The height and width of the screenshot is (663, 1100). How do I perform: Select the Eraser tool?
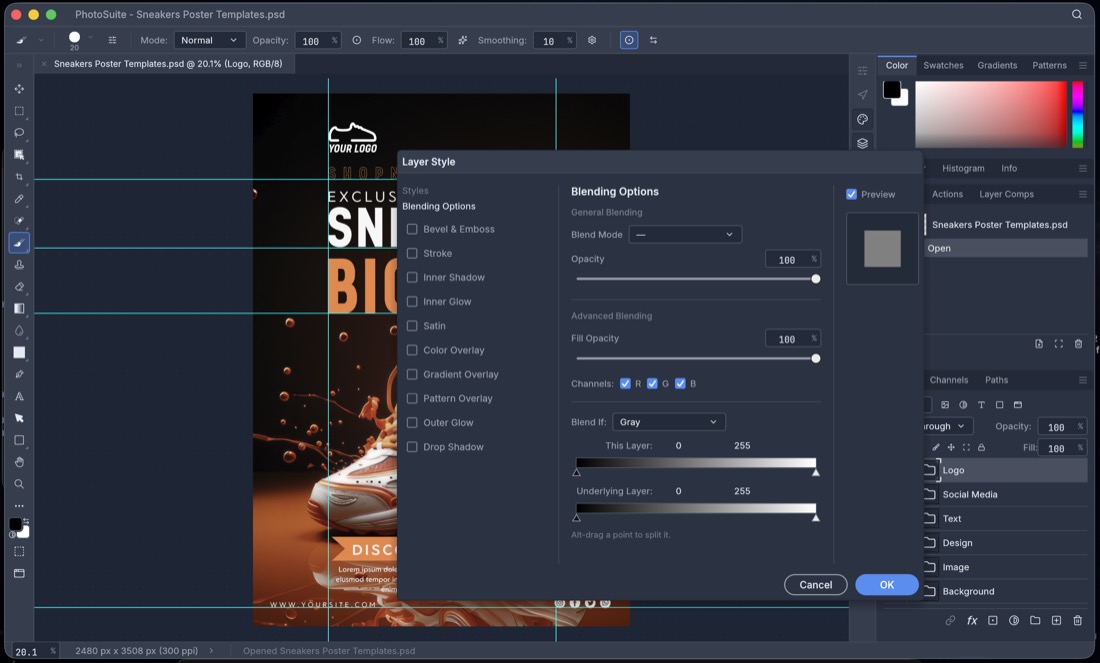coord(19,286)
